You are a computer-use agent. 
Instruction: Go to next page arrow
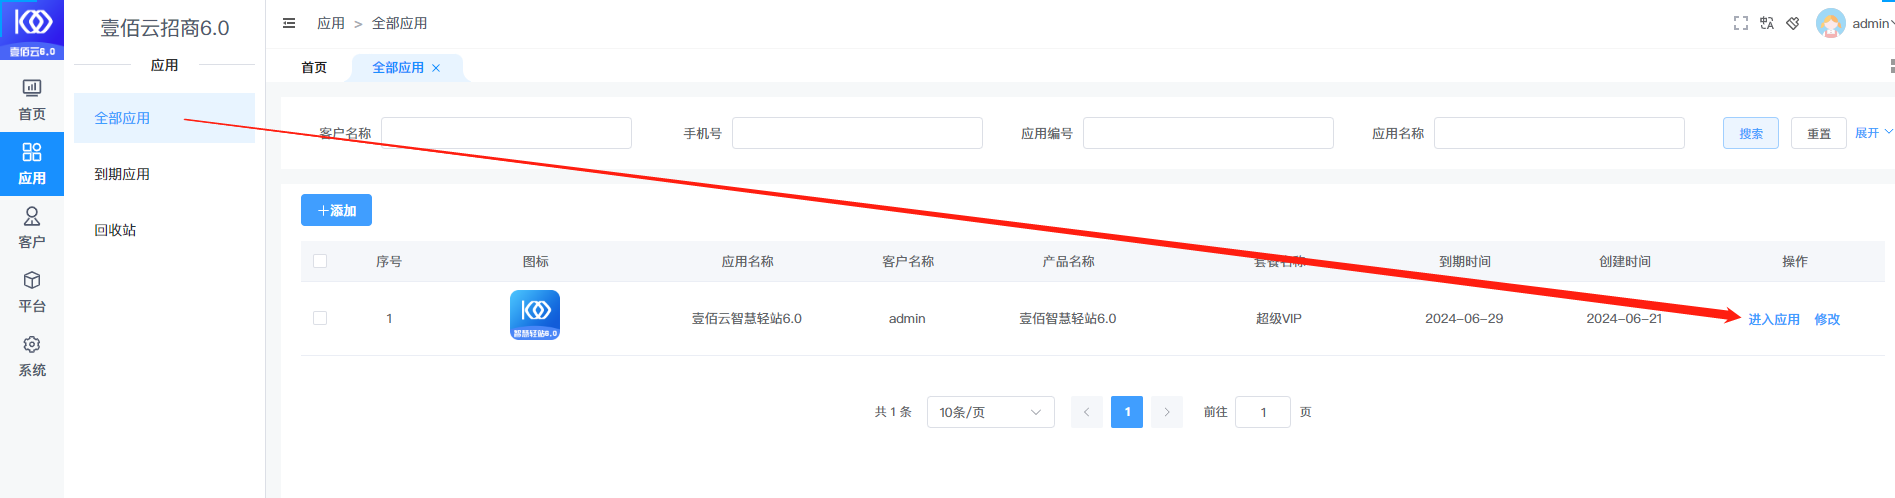pyautogui.click(x=1166, y=412)
